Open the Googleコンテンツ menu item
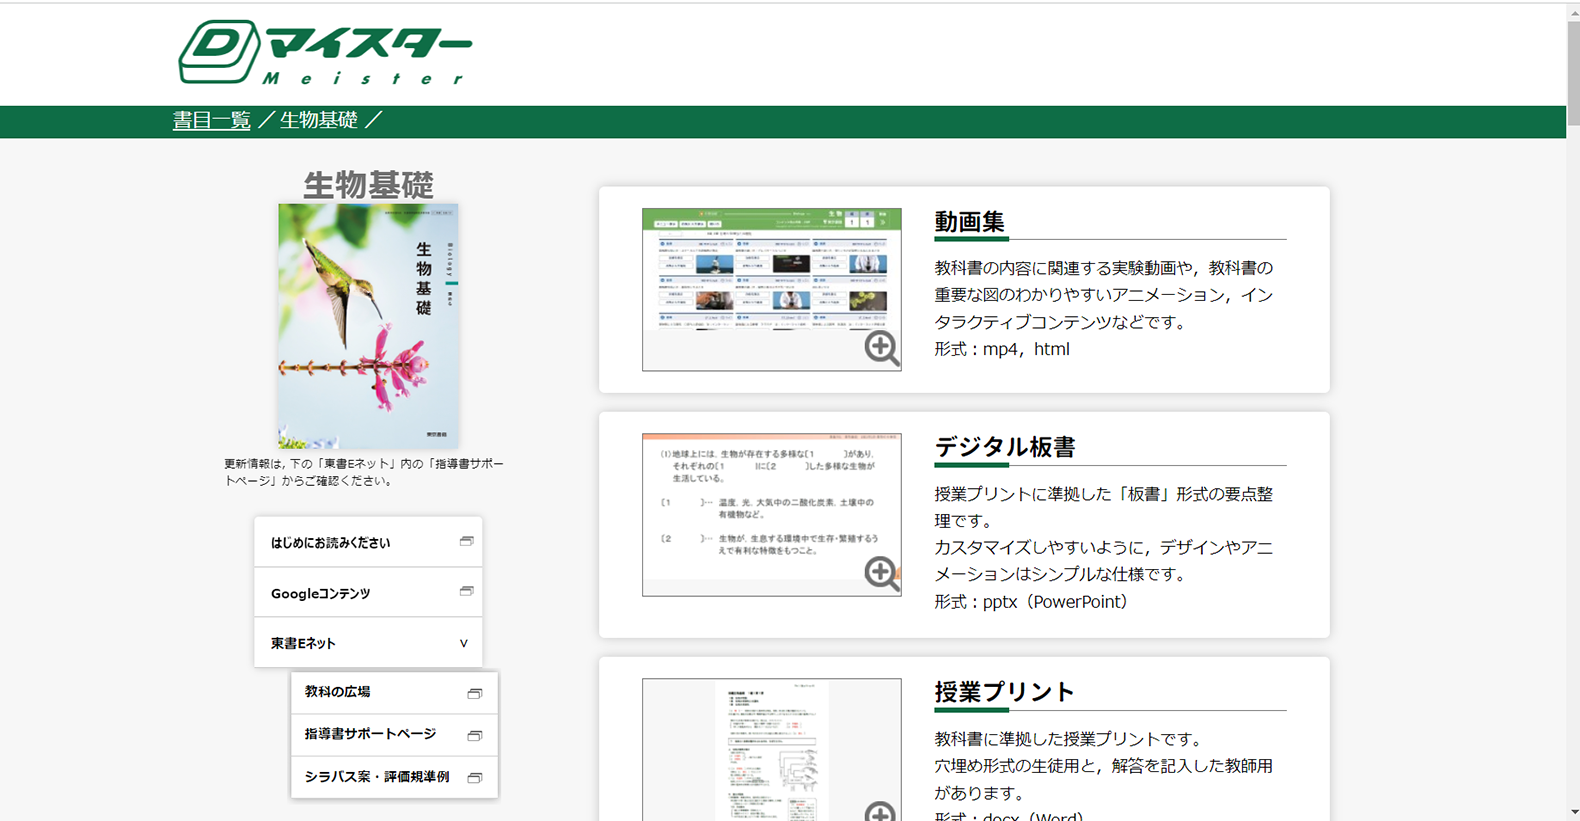This screenshot has height=821, width=1580. pos(321,593)
